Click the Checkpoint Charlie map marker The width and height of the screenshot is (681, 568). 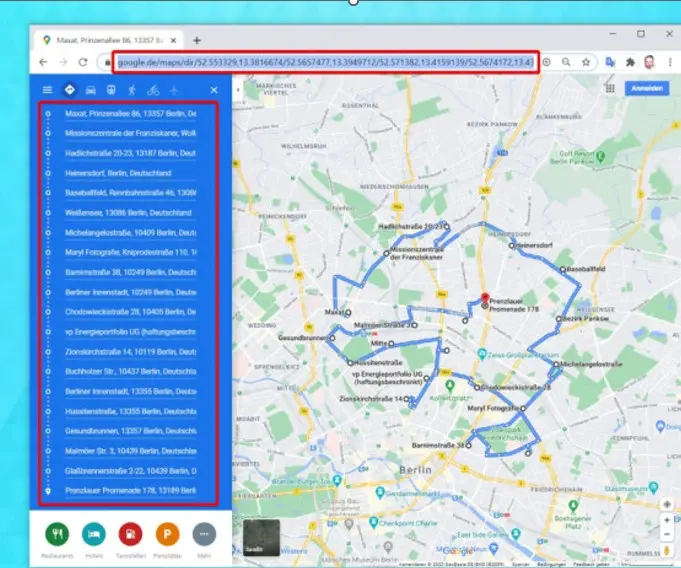click(373, 522)
